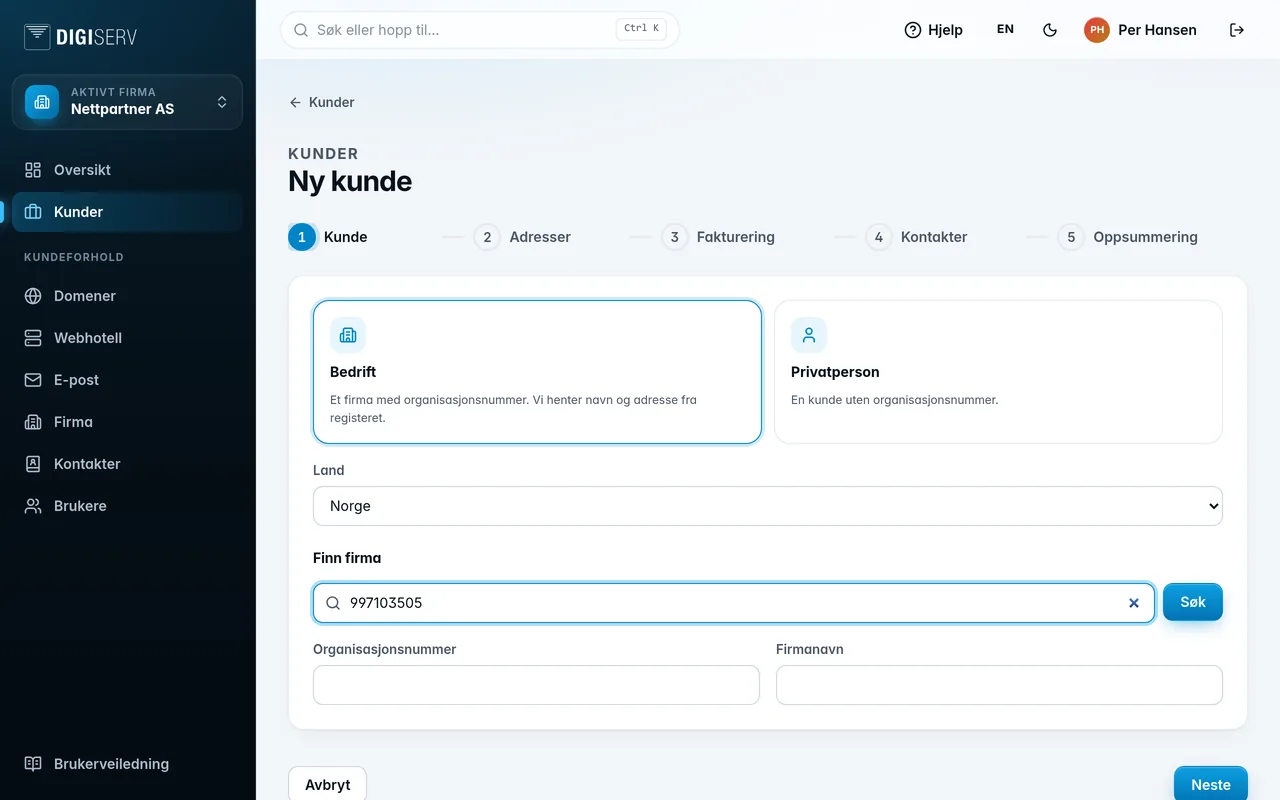This screenshot has height=800, width=1280.
Task: Go to step 5 Oppsummering
Action: (1127, 237)
